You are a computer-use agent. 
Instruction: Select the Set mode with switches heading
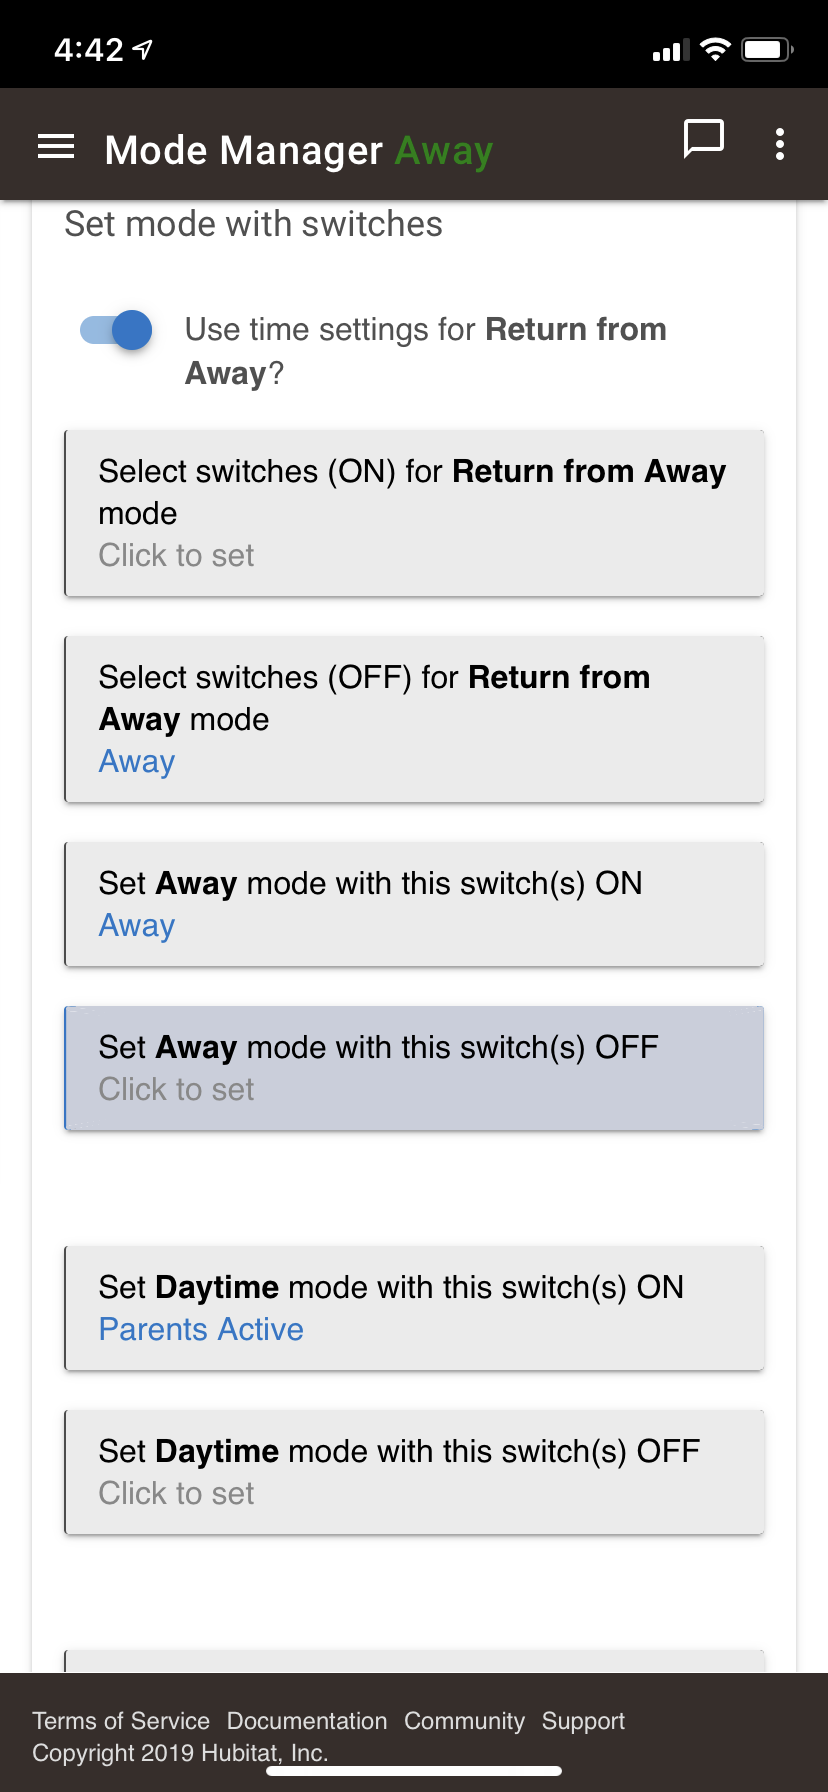[253, 224]
